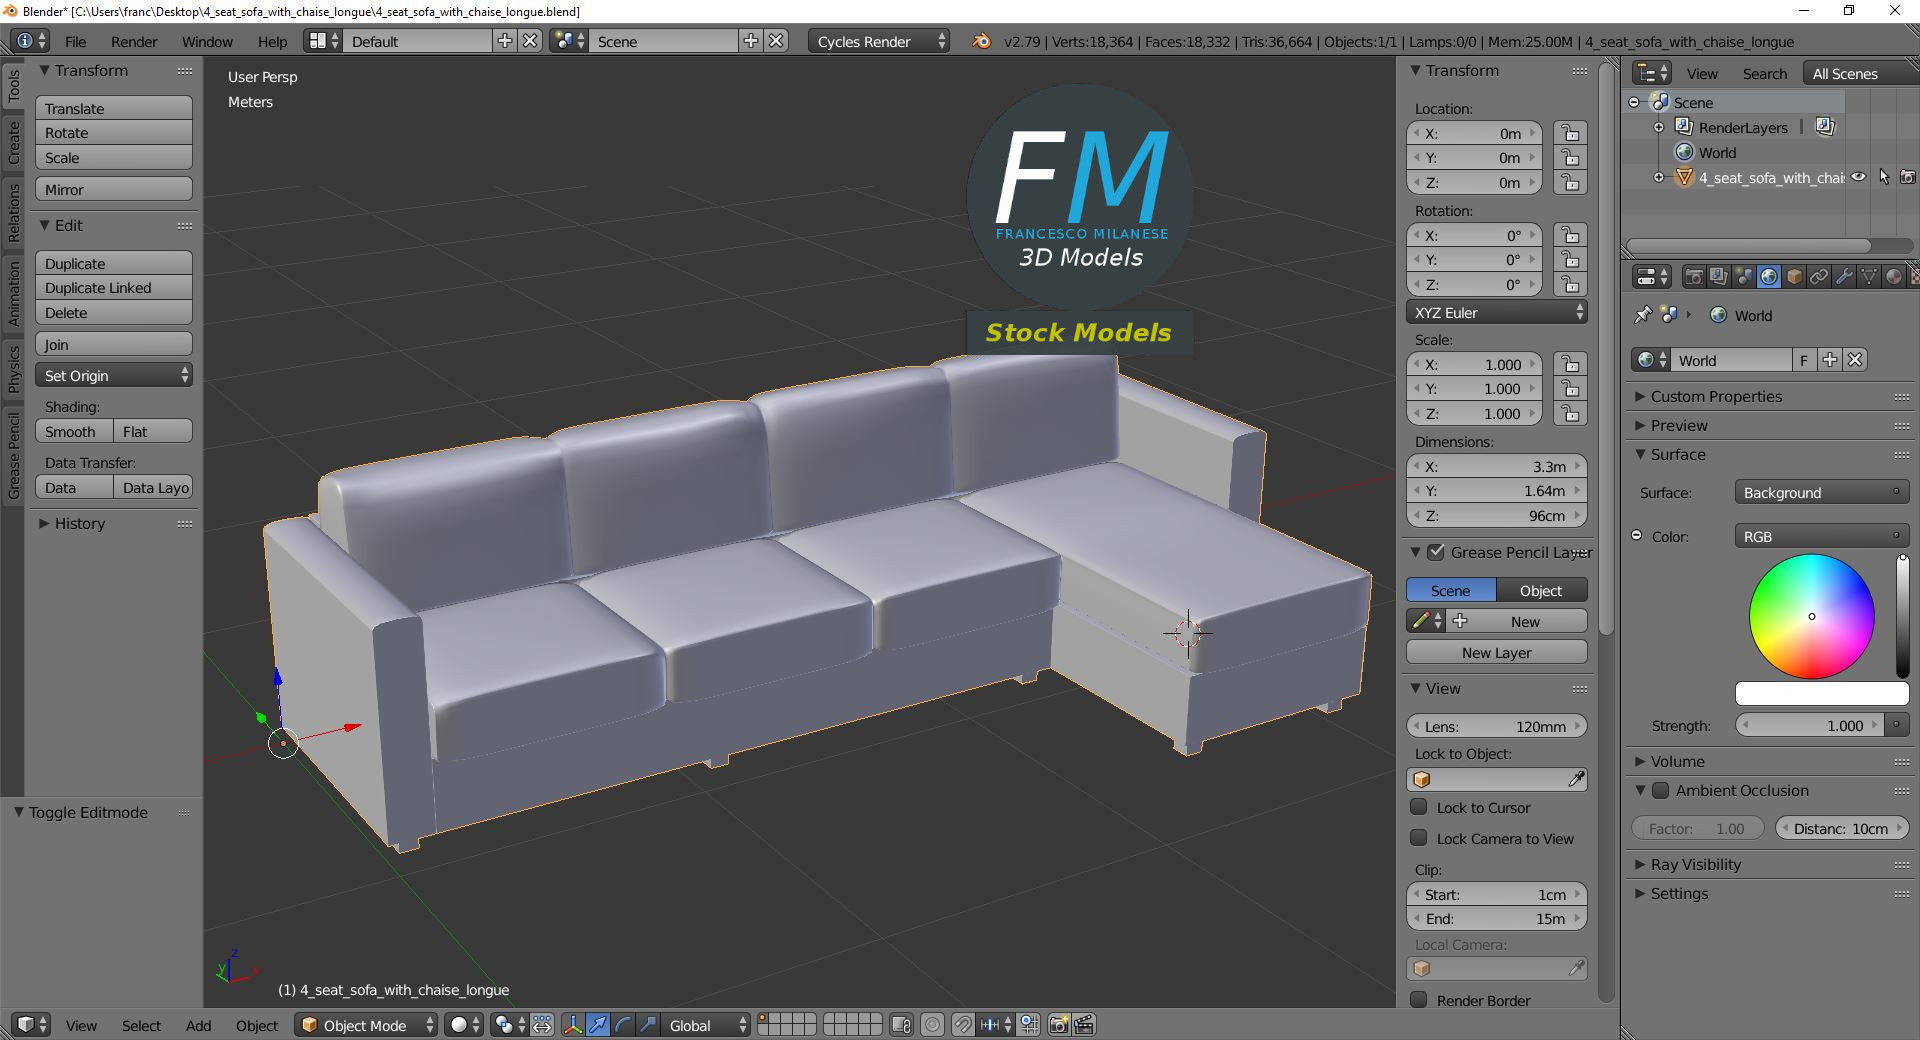This screenshot has height=1040, width=1920.
Task: Toggle the Grease Pencil Layers checkbox
Action: 1436,552
